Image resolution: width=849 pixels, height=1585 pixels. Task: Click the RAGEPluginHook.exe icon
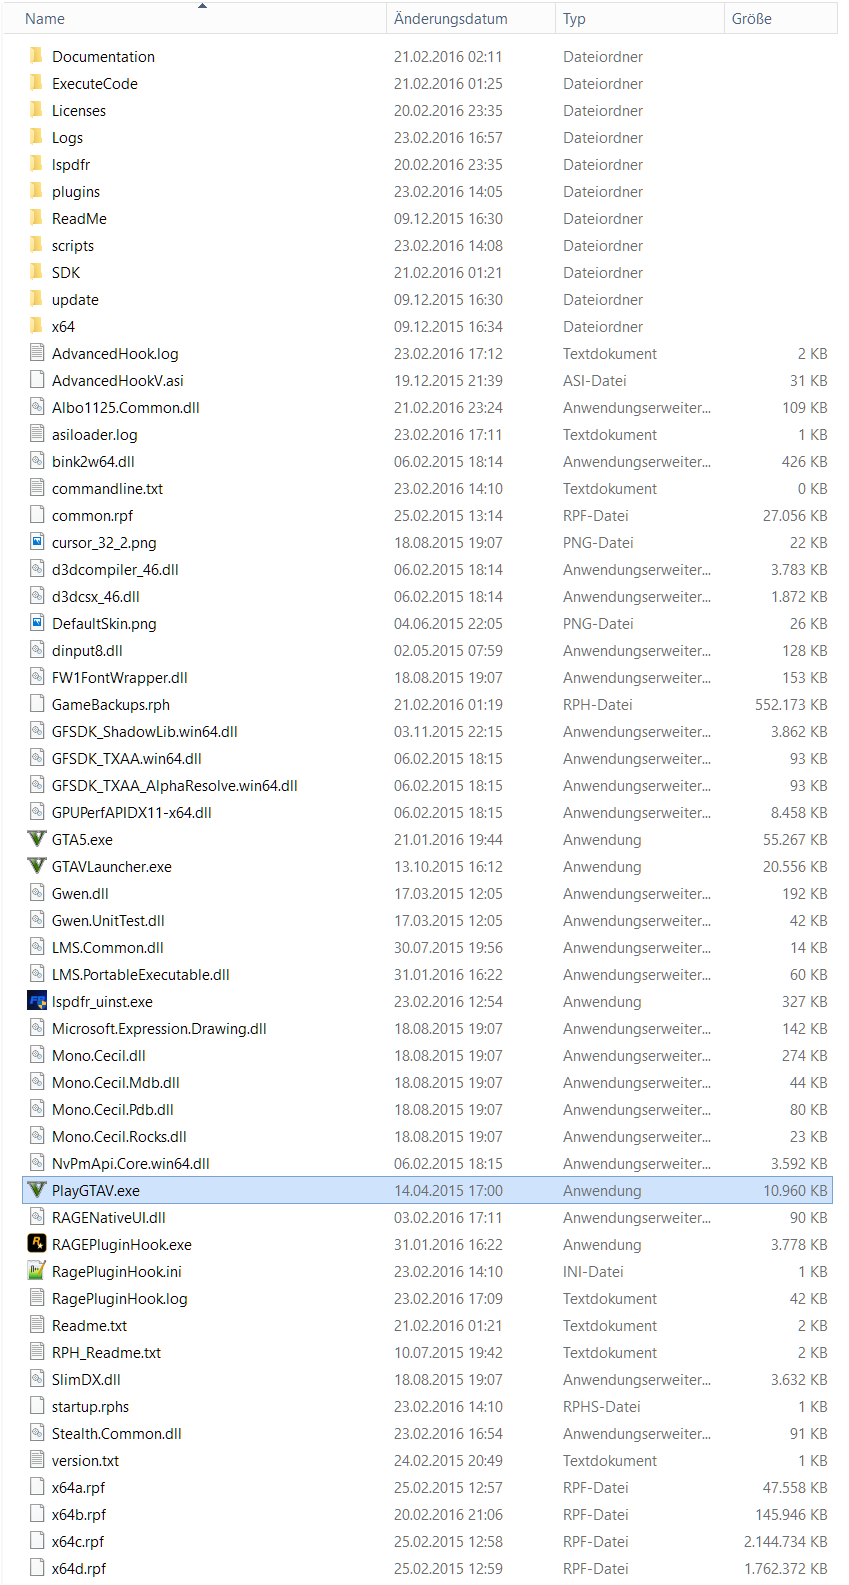(37, 1244)
